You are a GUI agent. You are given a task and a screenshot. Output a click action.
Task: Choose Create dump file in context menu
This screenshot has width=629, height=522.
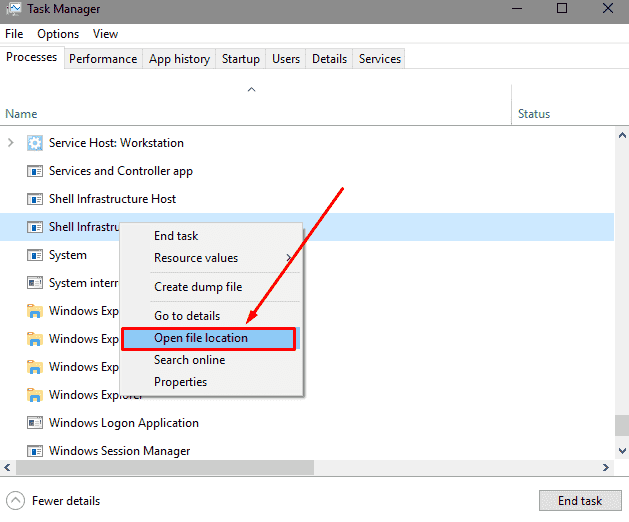pos(198,287)
